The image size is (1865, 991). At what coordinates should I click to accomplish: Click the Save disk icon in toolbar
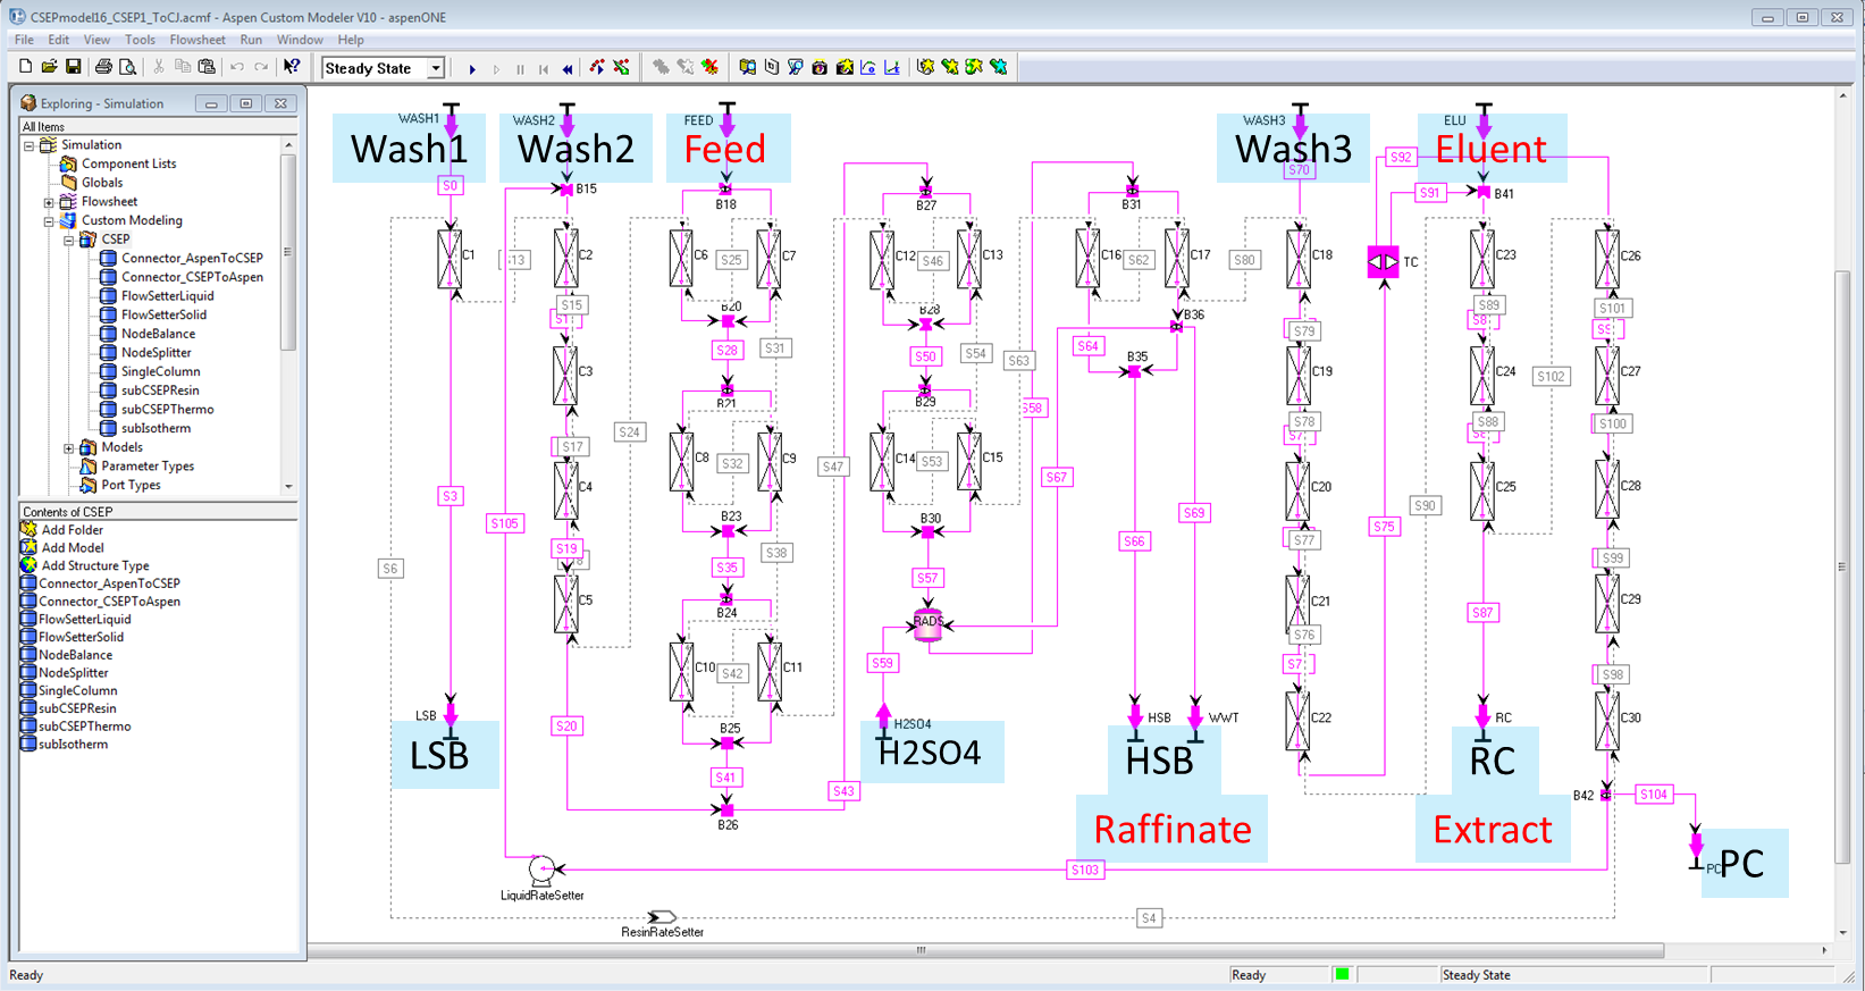pos(73,67)
